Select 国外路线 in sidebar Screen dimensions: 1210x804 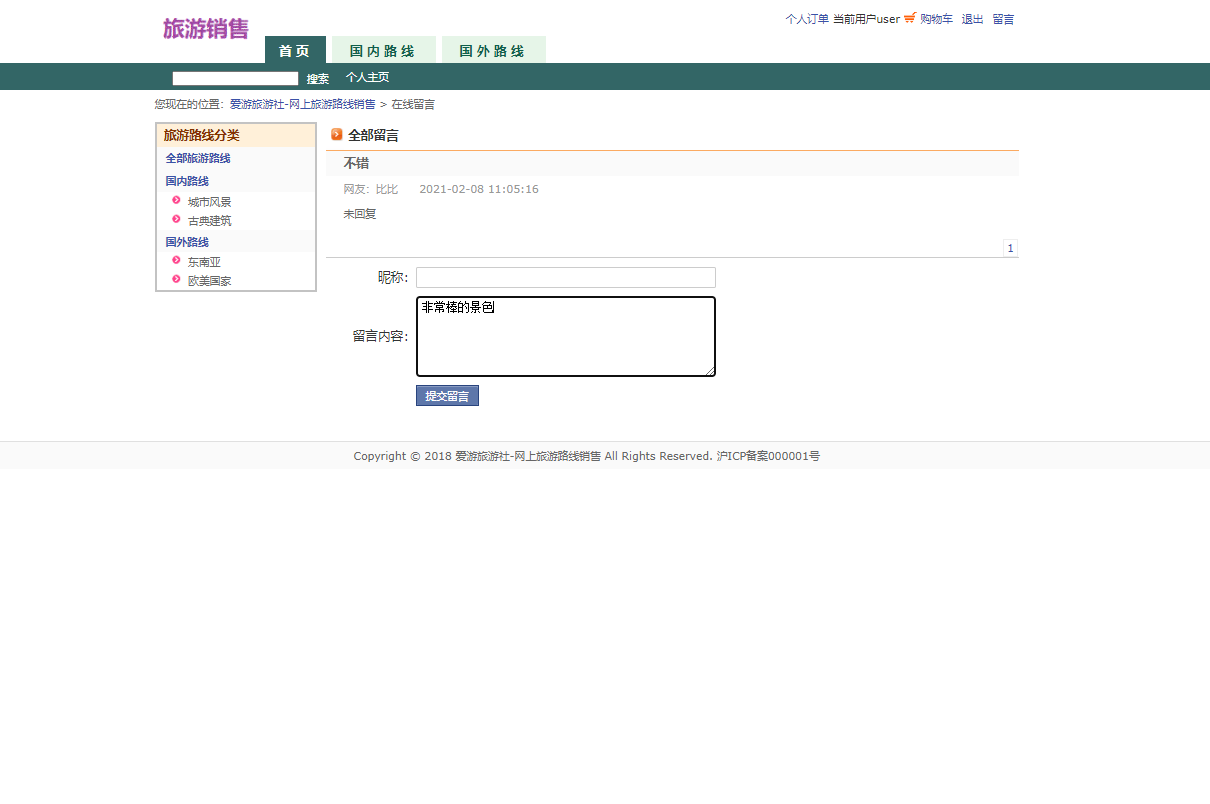click(x=187, y=242)
